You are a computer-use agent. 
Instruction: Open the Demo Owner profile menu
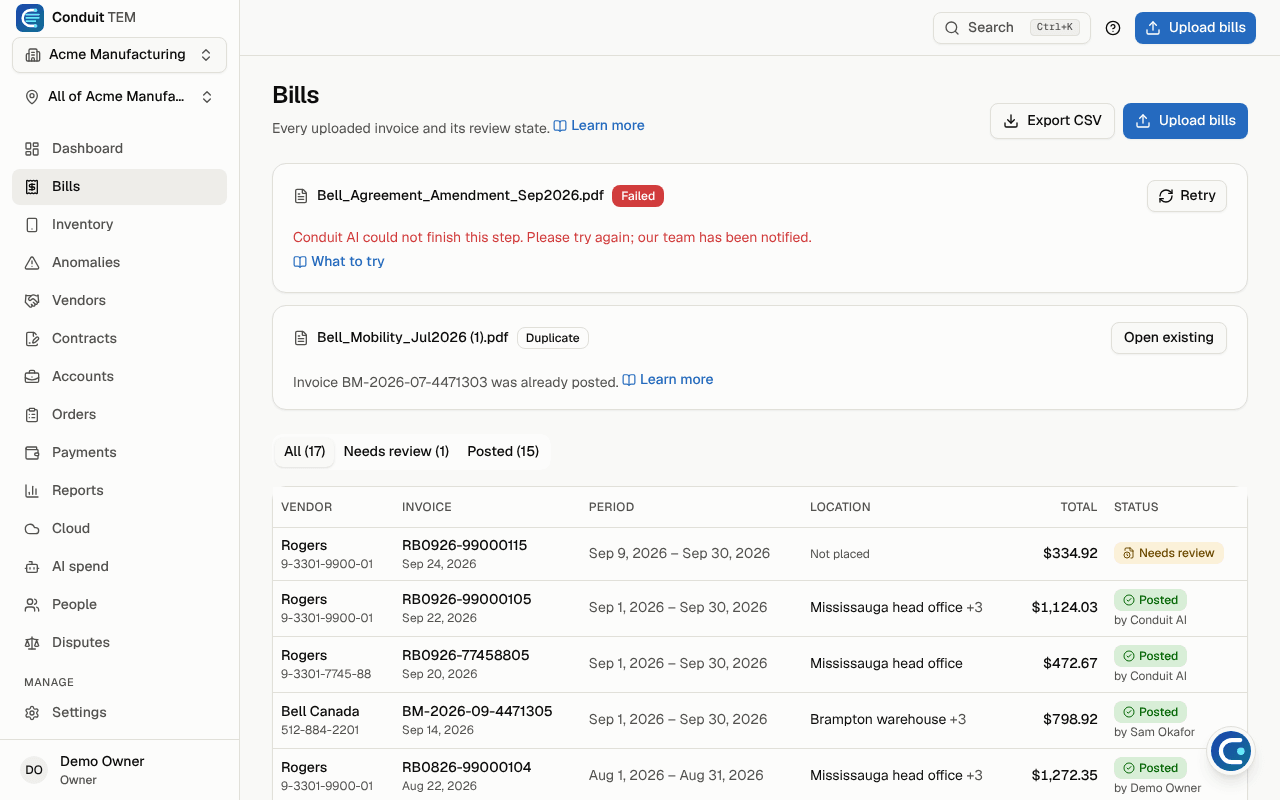(119, 770)
